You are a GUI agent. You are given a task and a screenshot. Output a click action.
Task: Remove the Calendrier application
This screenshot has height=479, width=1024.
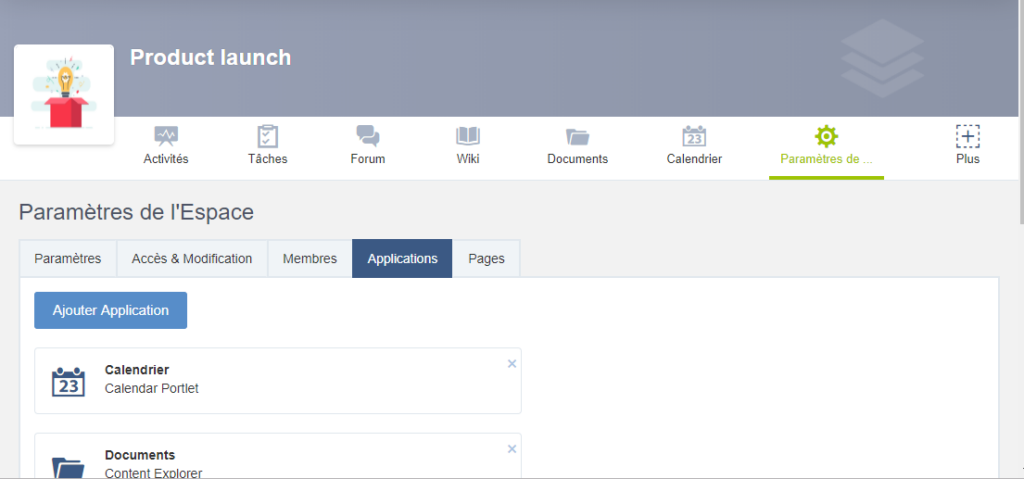tap(512, 364)
